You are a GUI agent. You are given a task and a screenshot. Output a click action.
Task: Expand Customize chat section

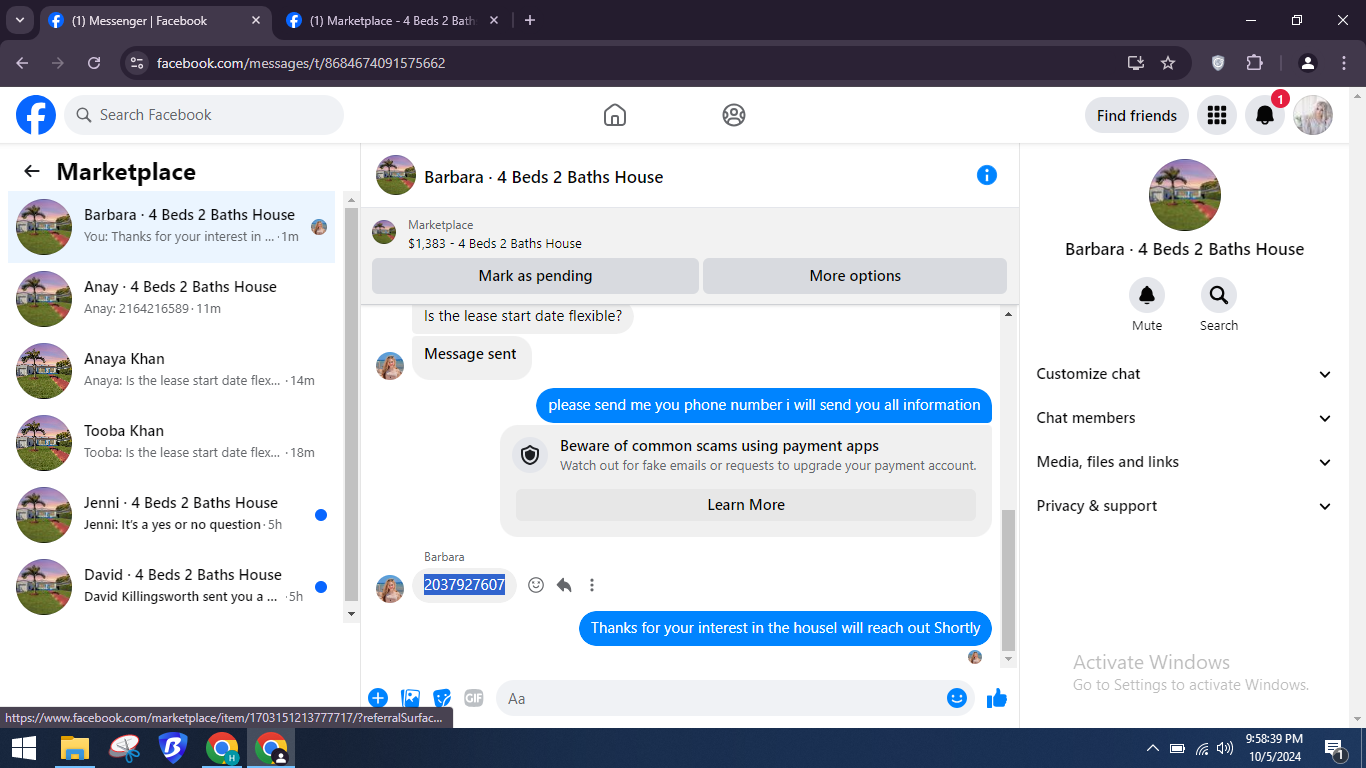click(x=1185, y=374)
